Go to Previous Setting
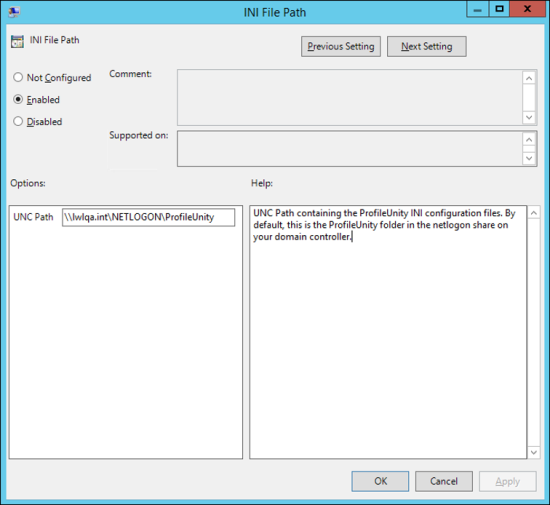Image resolution: width=550 pixels, height=505 pixels. 341,46
